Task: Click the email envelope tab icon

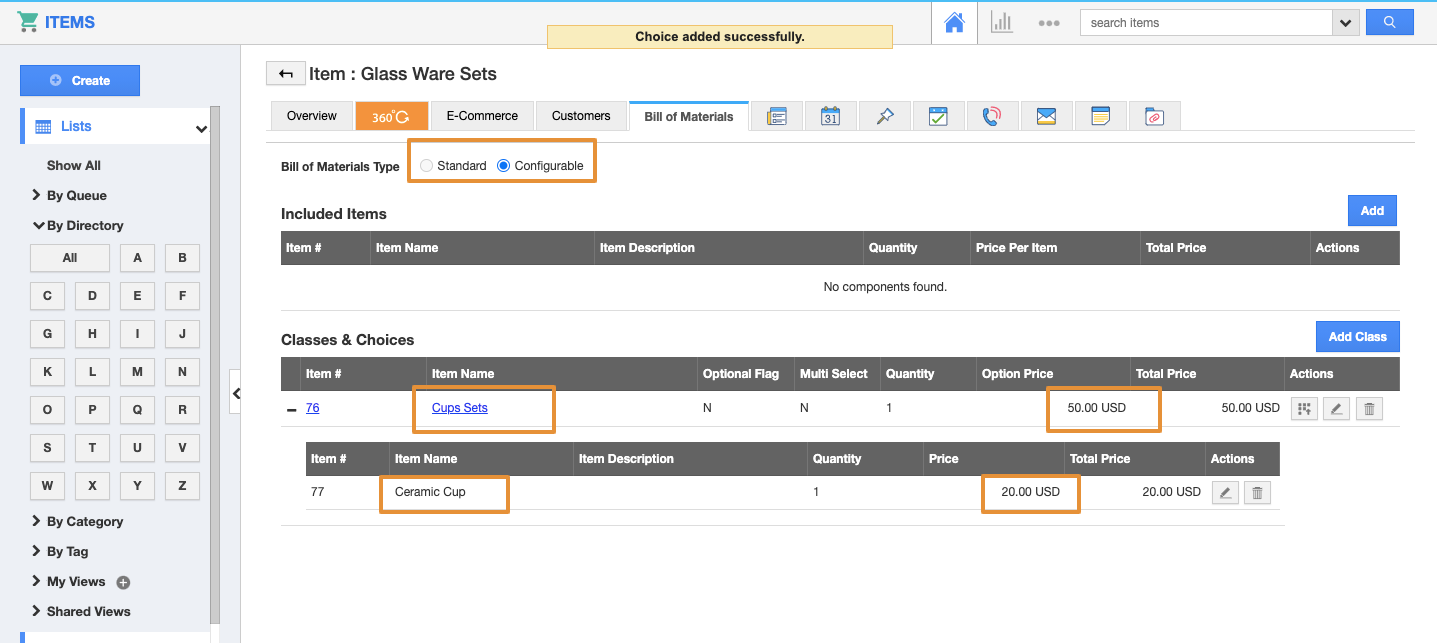Action: pyautogui.click(x=1046, y=116)
